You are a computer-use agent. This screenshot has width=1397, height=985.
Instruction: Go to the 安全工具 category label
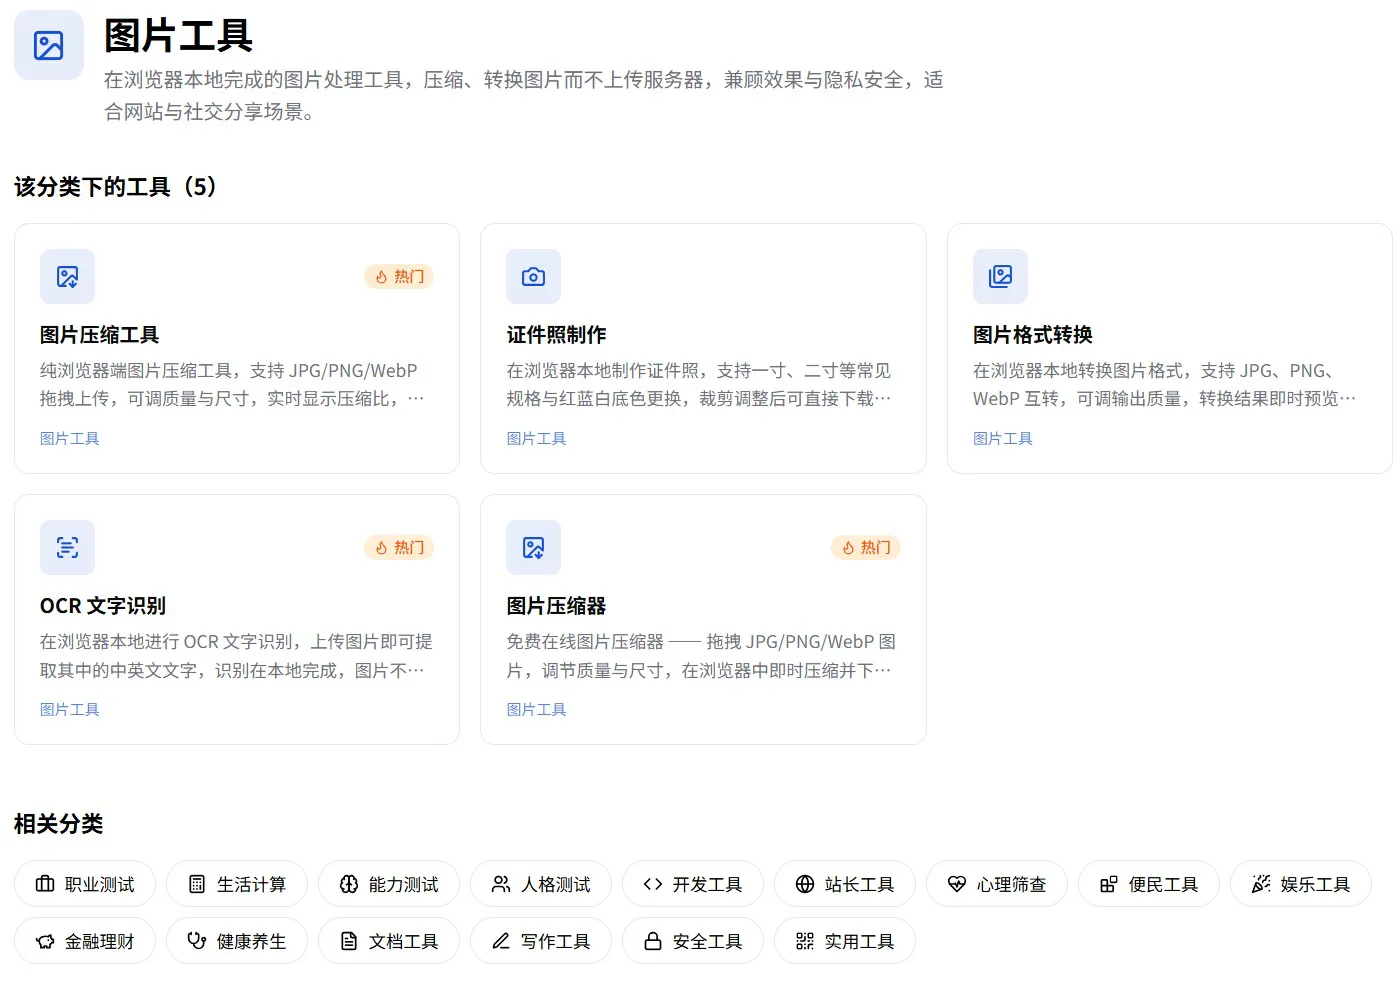click(x=708, y=941)
